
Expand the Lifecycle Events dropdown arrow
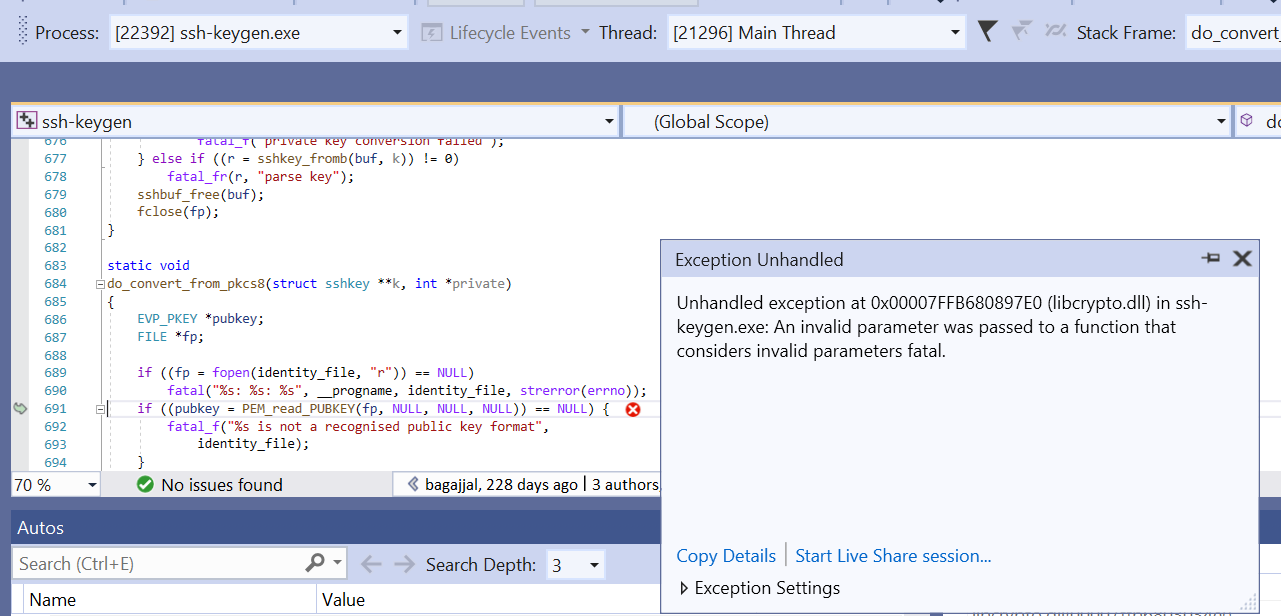585,33
